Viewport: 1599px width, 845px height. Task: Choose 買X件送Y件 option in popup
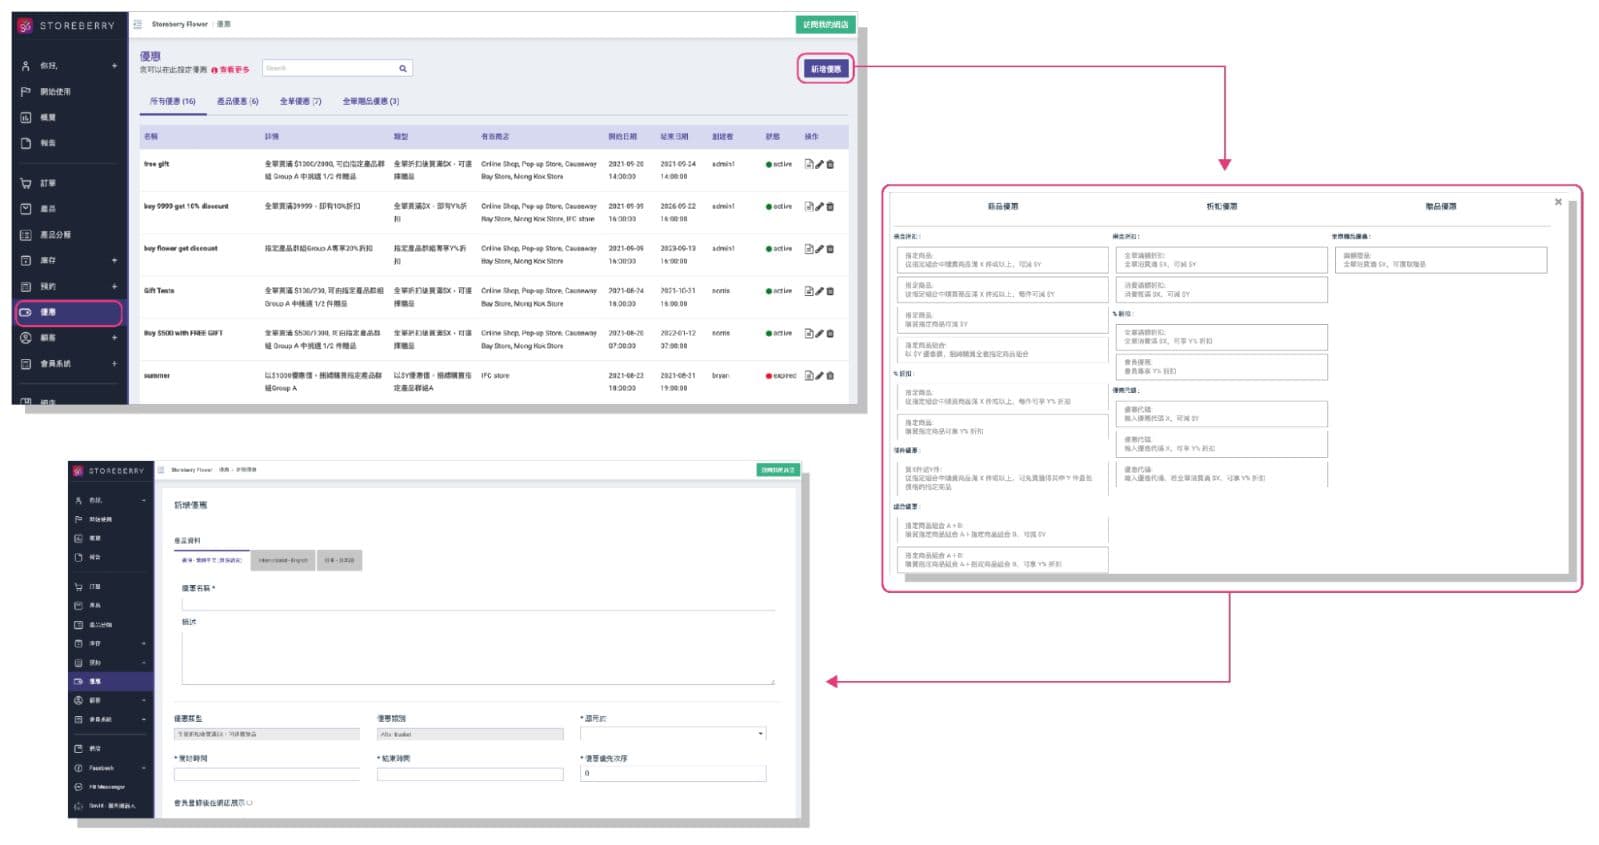(1002, 478)
